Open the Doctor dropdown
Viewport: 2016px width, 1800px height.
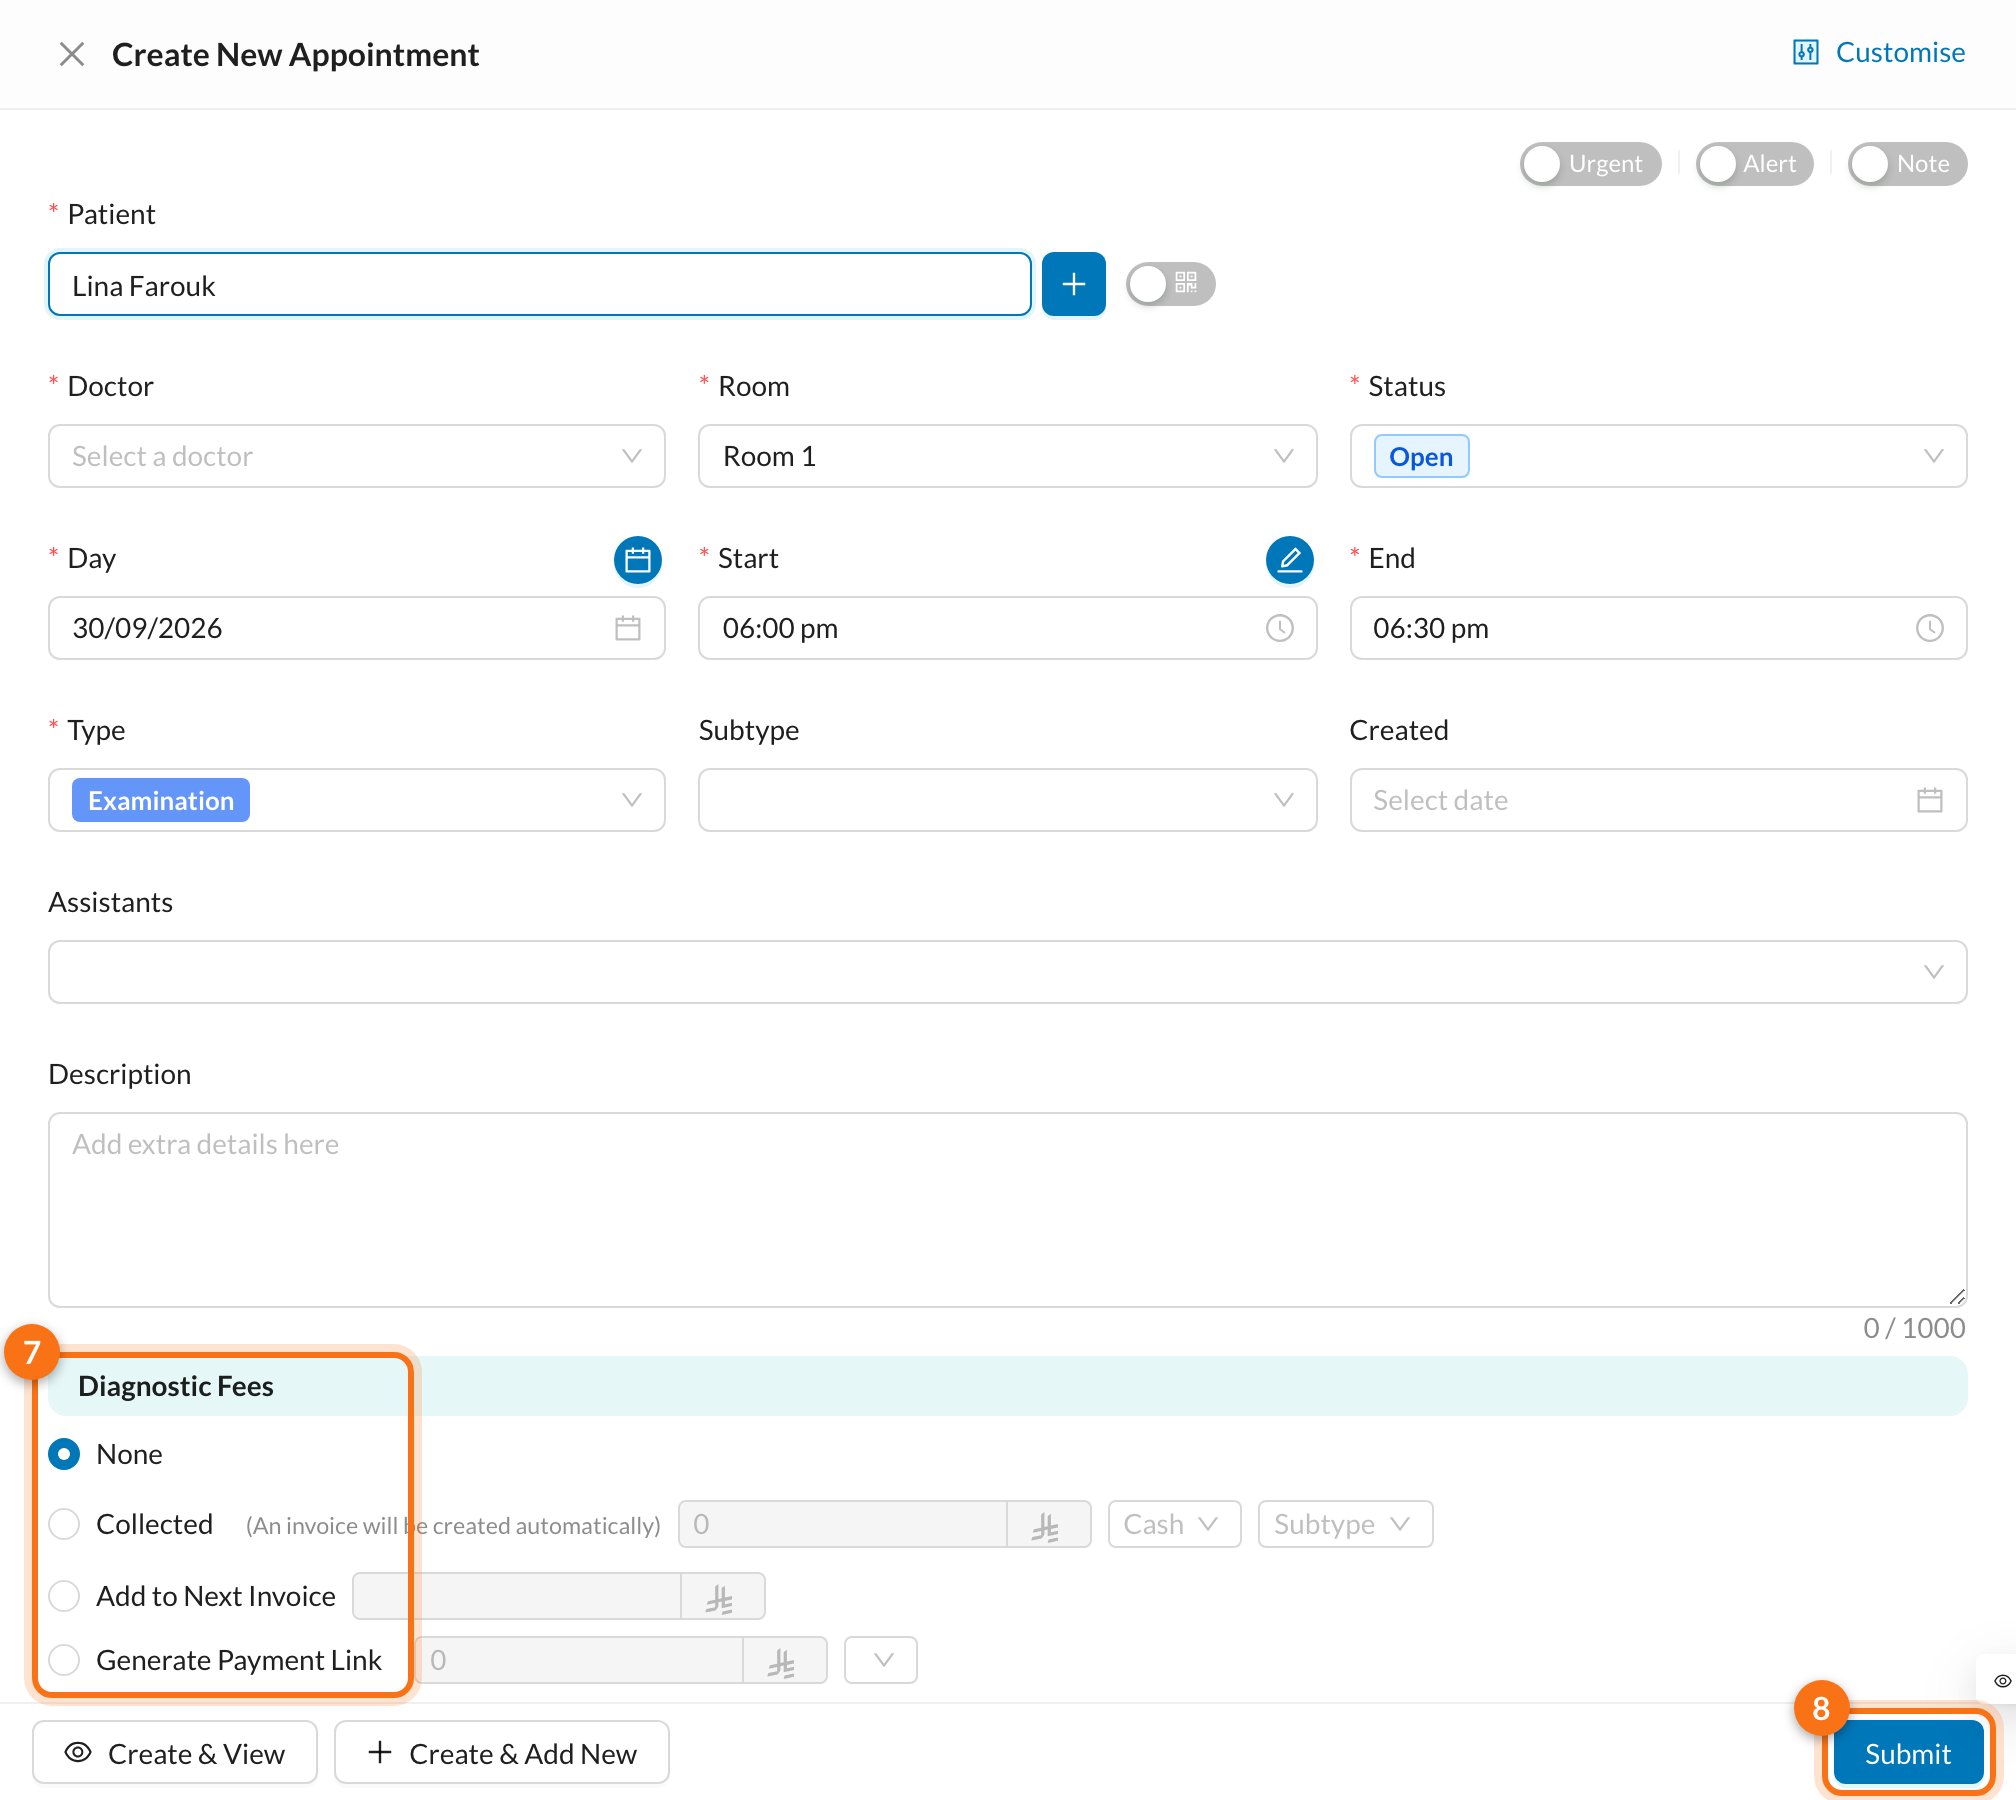coord(357,456)
